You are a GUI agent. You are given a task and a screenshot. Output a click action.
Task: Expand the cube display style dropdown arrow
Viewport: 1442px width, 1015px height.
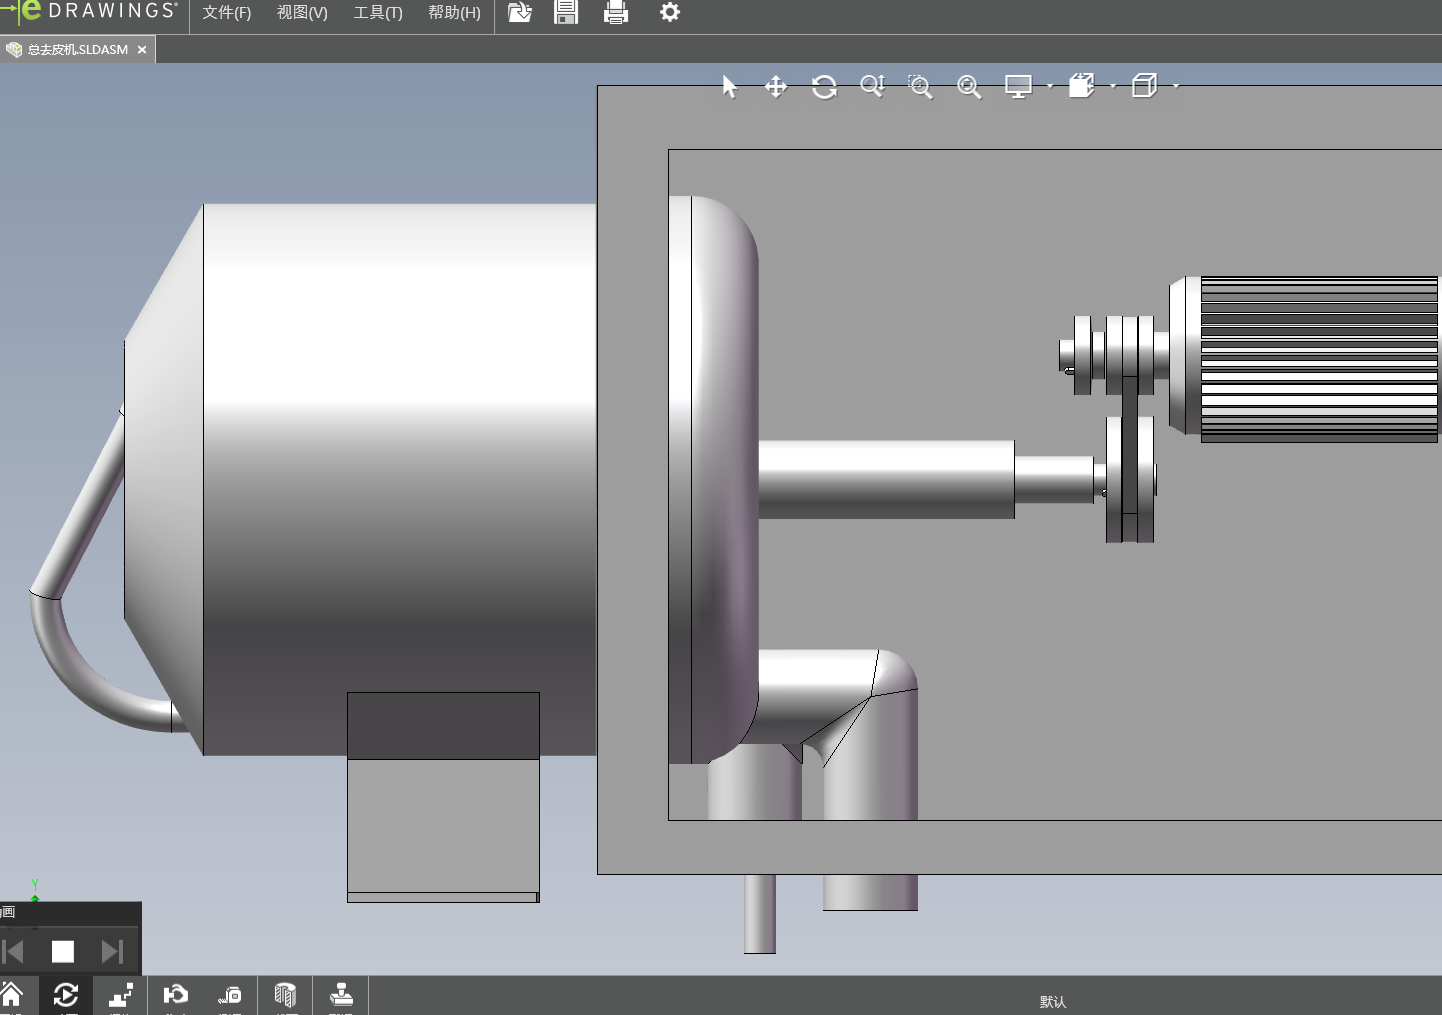click(1176, 87)
